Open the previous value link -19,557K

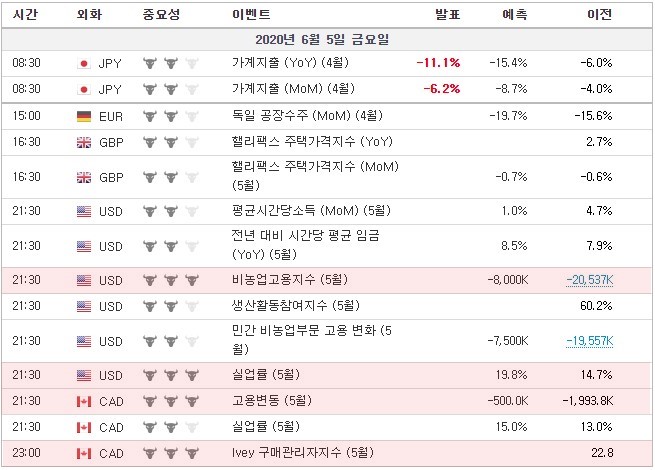point(590,341)
